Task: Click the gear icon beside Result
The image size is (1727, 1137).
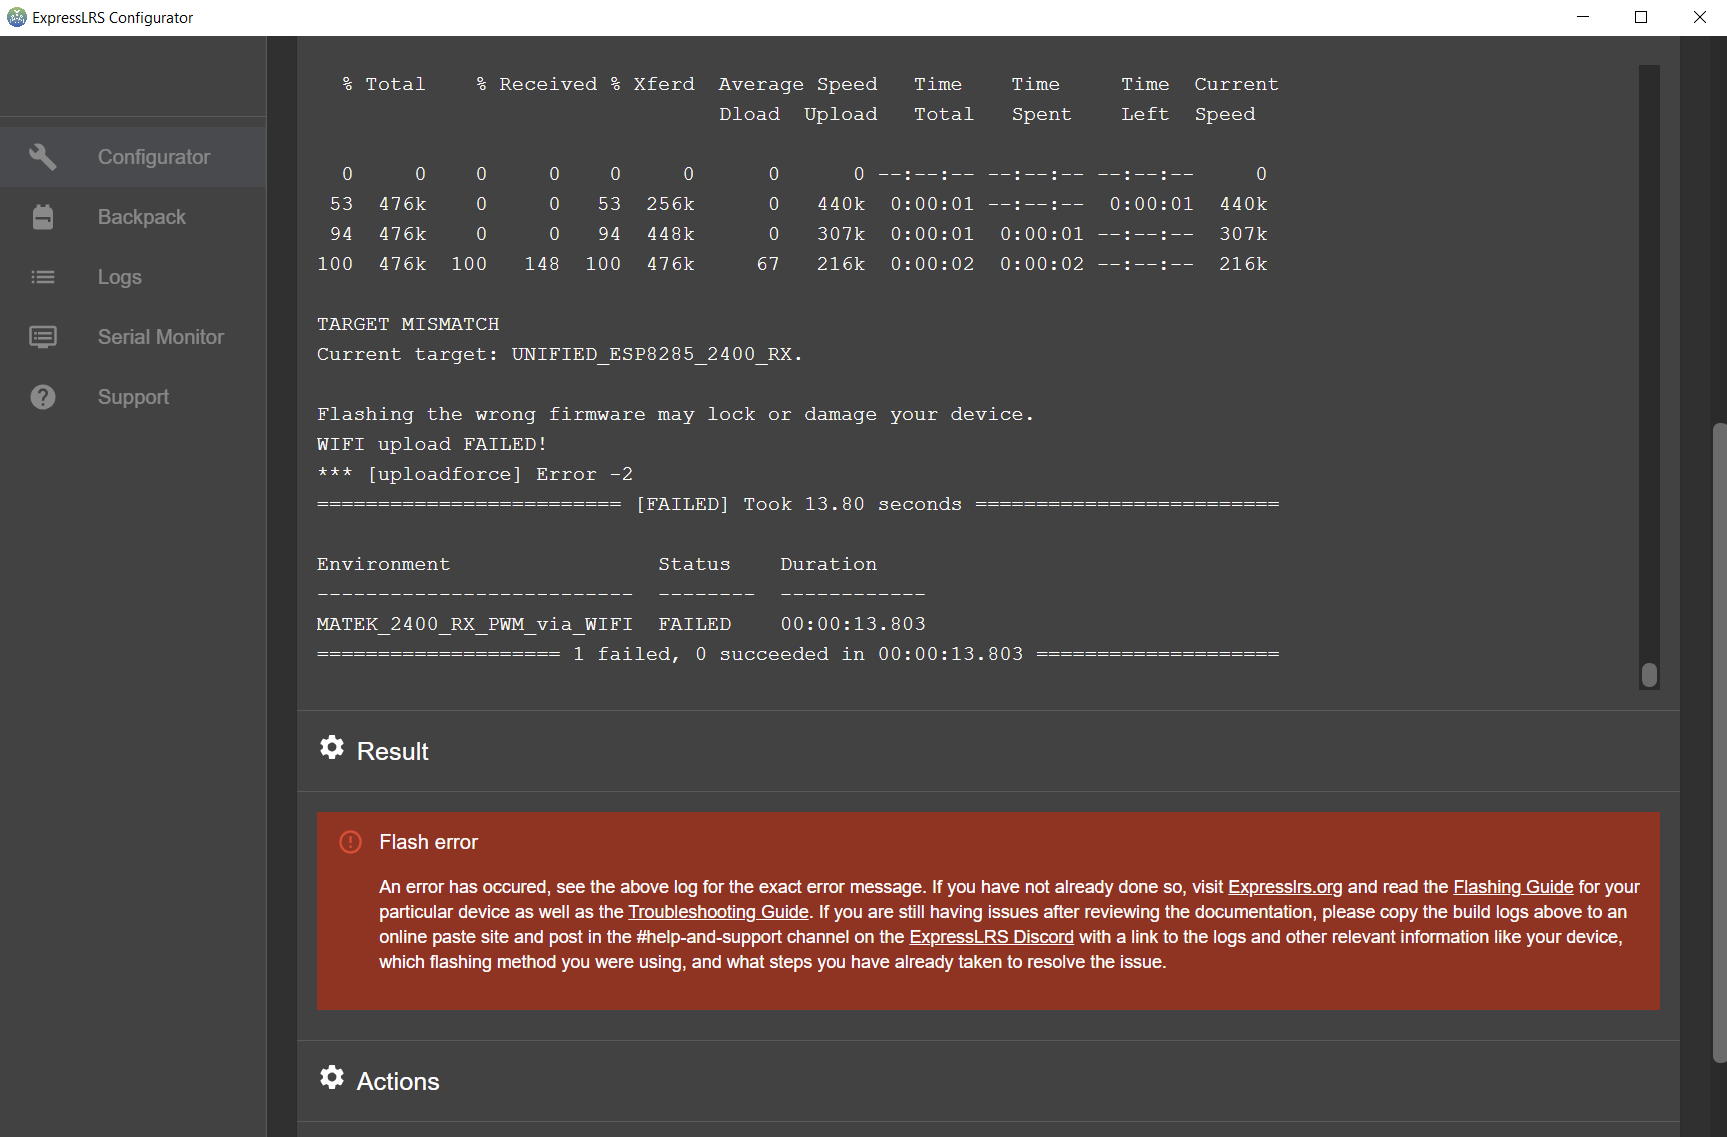Action: point(332,748)
